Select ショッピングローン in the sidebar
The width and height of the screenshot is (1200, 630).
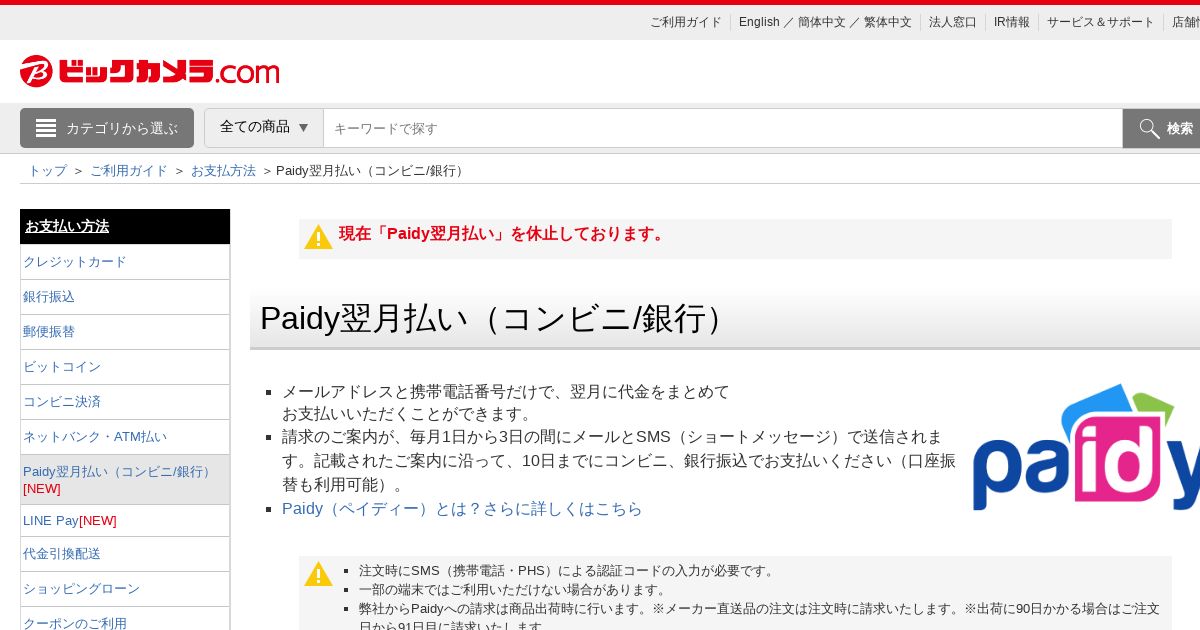point(125,589)
